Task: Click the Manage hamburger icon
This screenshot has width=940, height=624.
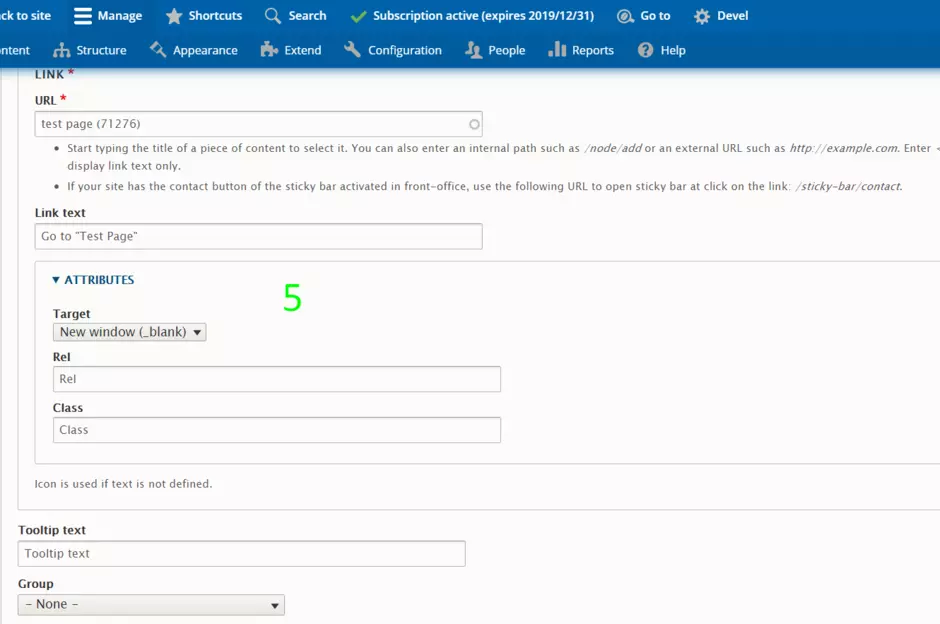Action: (x=83, y=16)
